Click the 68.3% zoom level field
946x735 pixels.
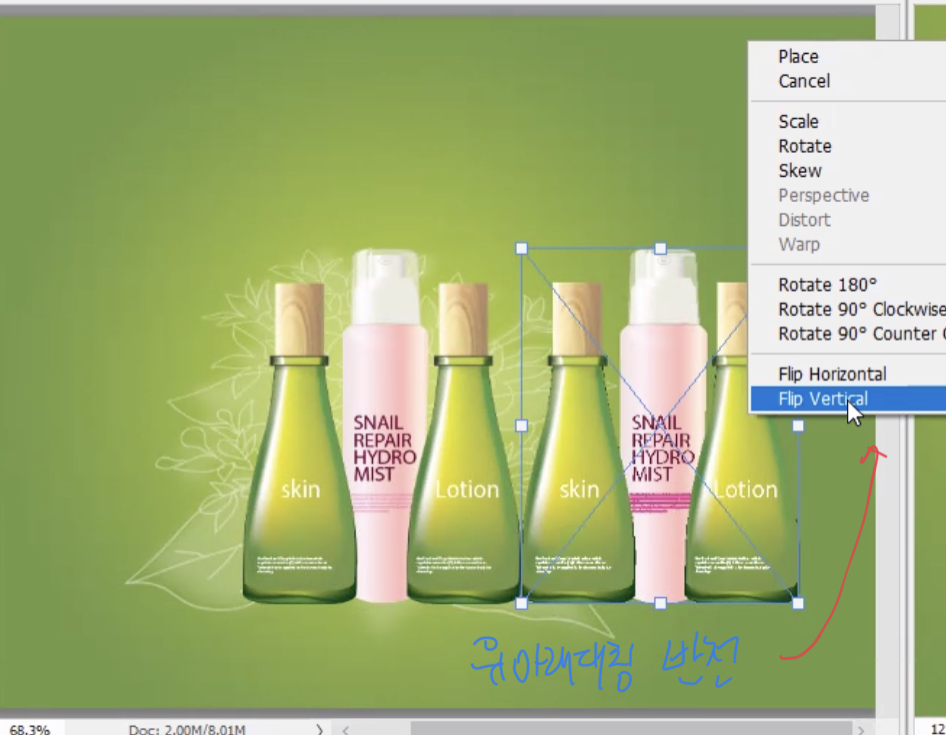tap(30, 728)
